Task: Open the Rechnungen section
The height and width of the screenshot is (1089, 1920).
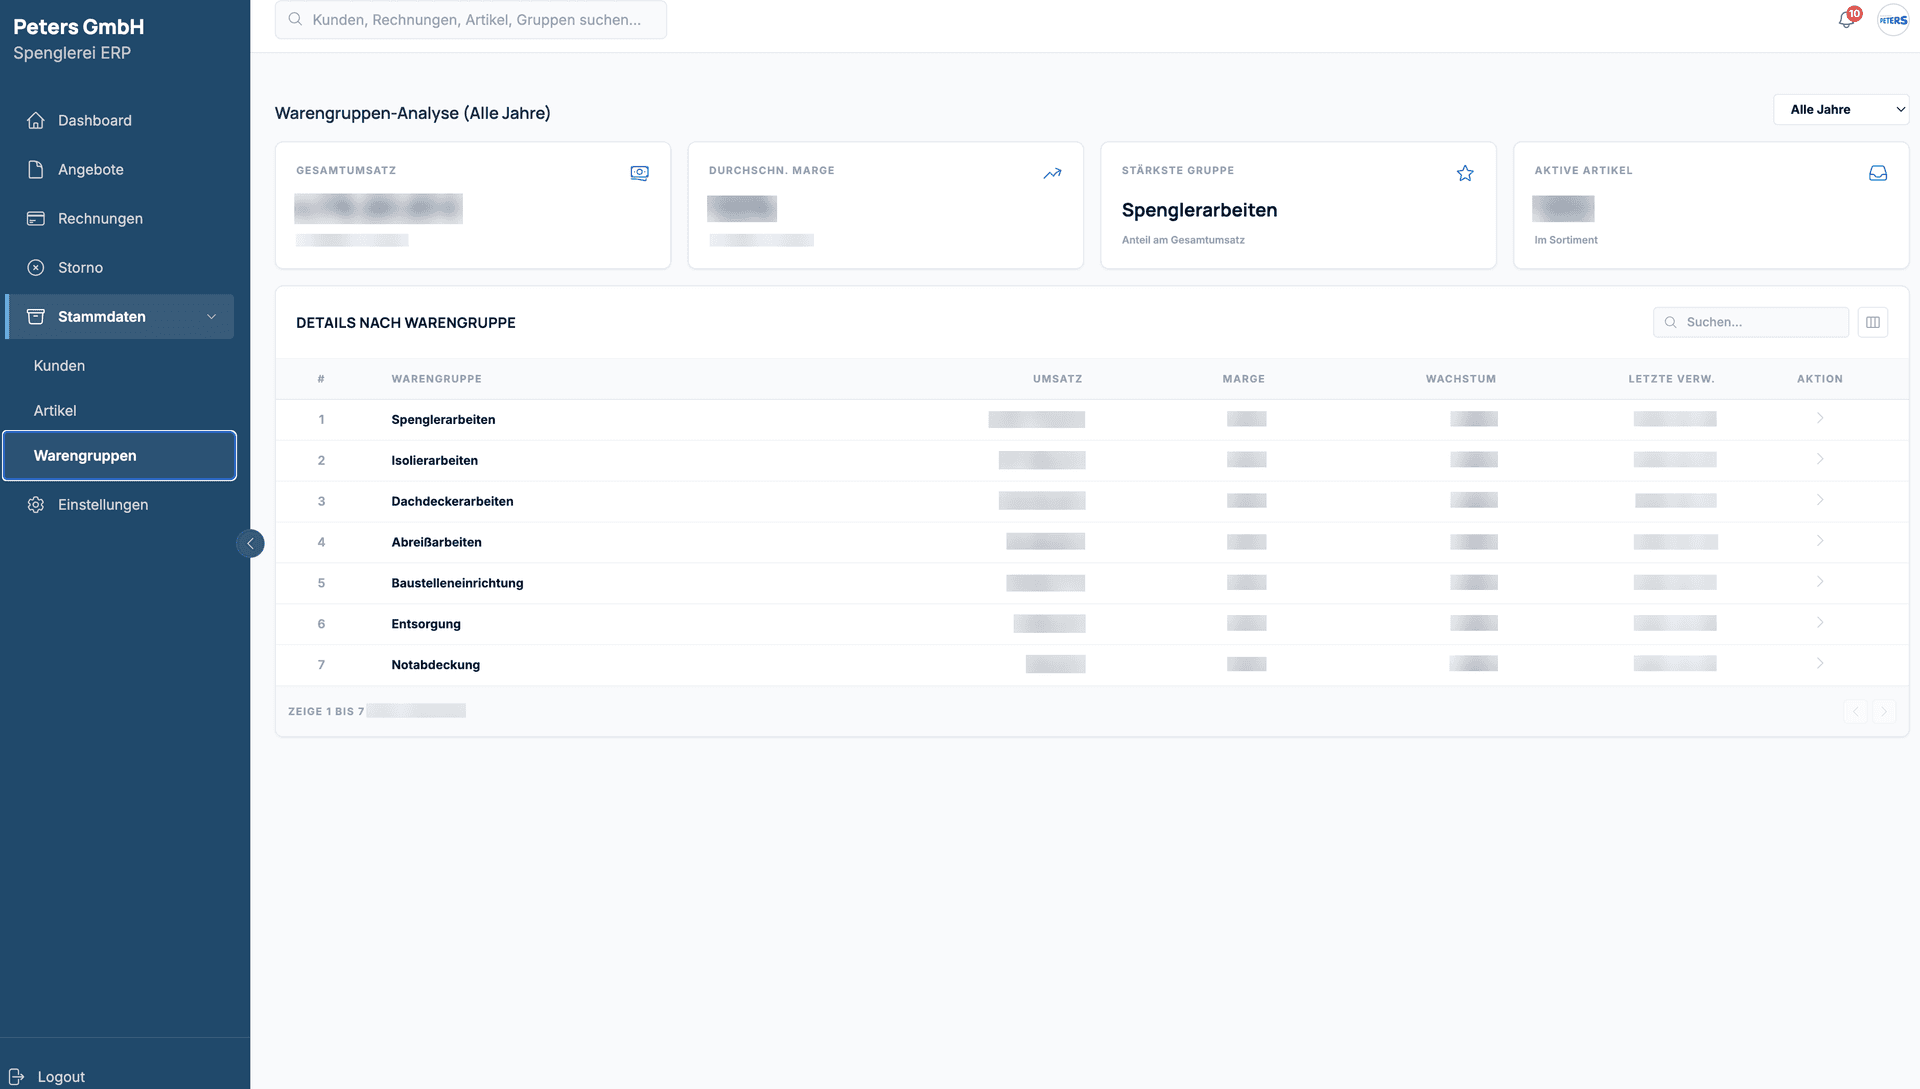Action: (119, 218)
